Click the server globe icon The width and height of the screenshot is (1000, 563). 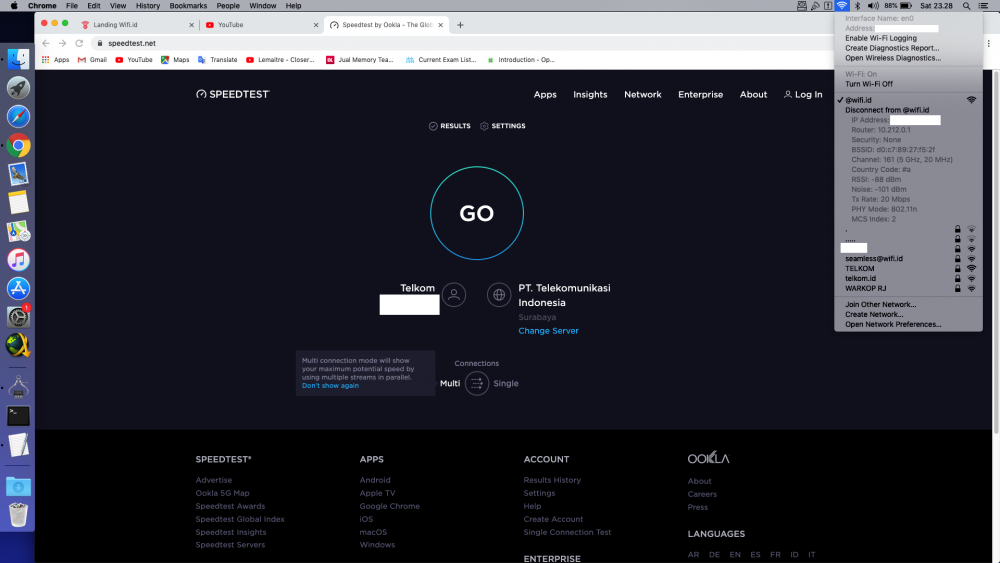(x=499, y=295)
